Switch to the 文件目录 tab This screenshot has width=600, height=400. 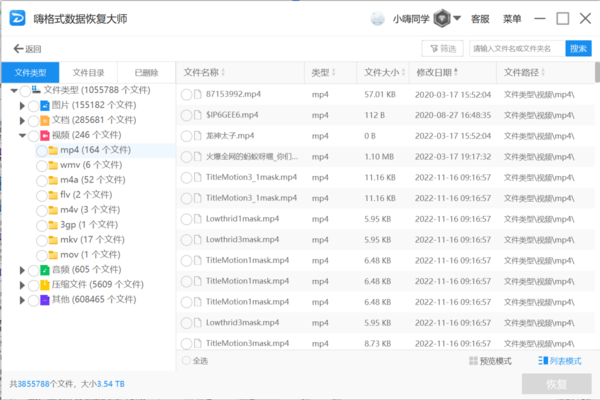point(88,73)
